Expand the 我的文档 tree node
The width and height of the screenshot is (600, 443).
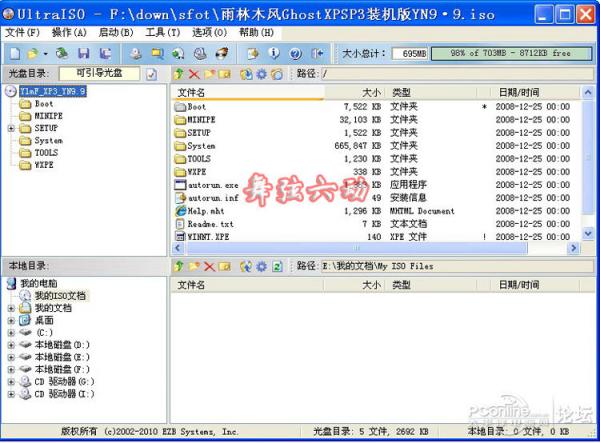tap(11, 308)
